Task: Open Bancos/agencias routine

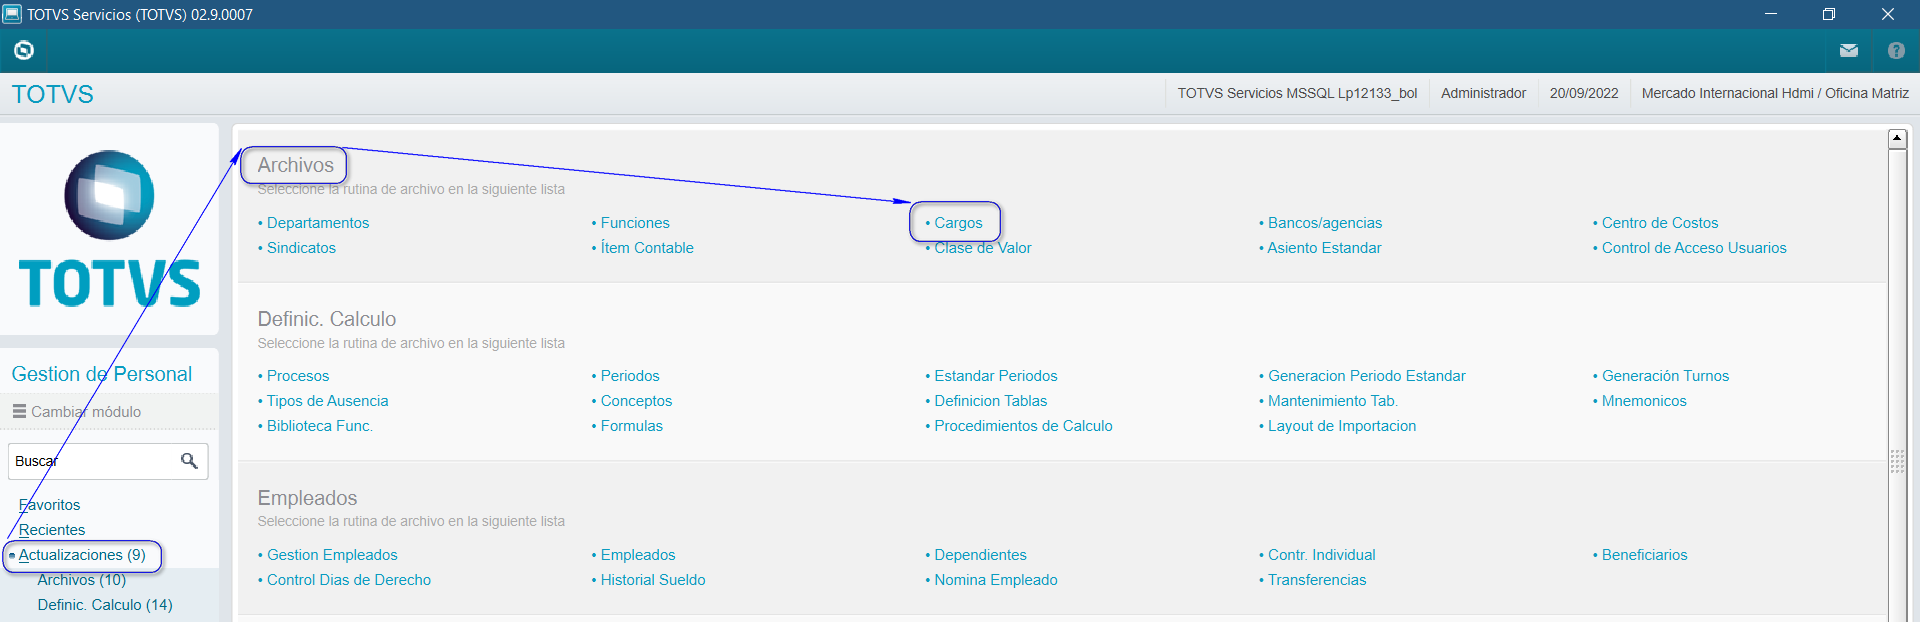Action: 1325,223
